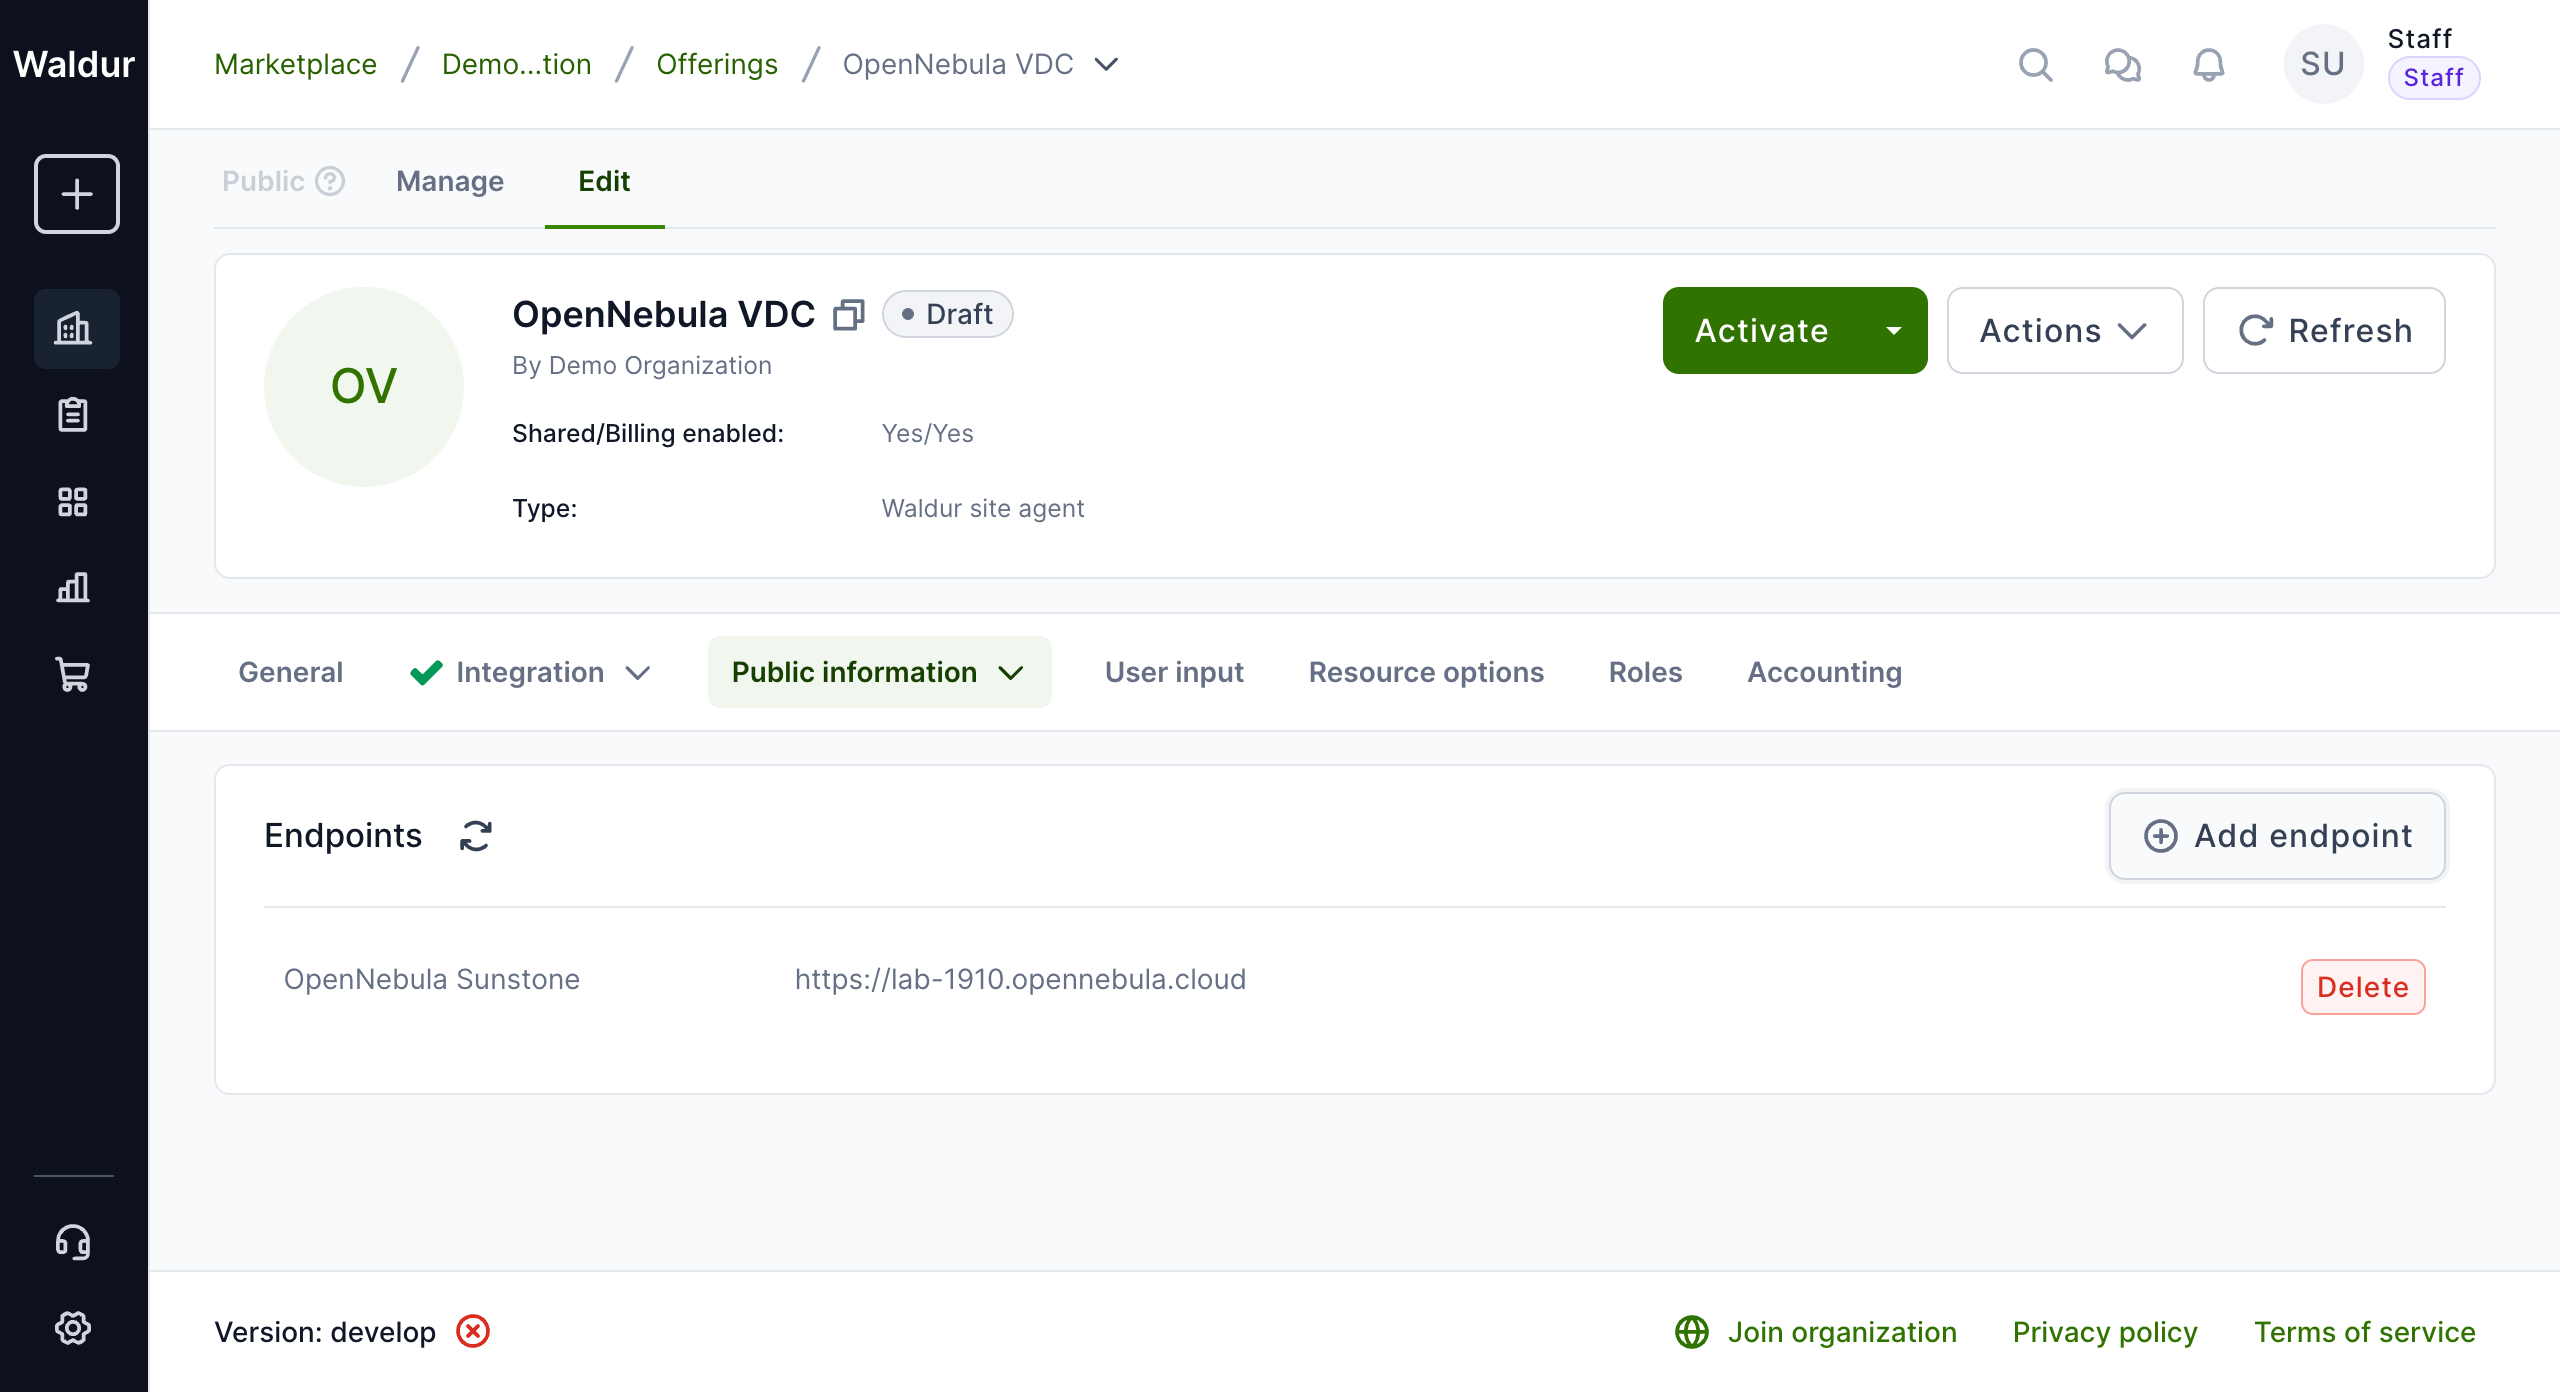Click the copy icon next to OpenNebula VDC
Viewport: 2560px width, 1392px height.
[x=848, y=315]
